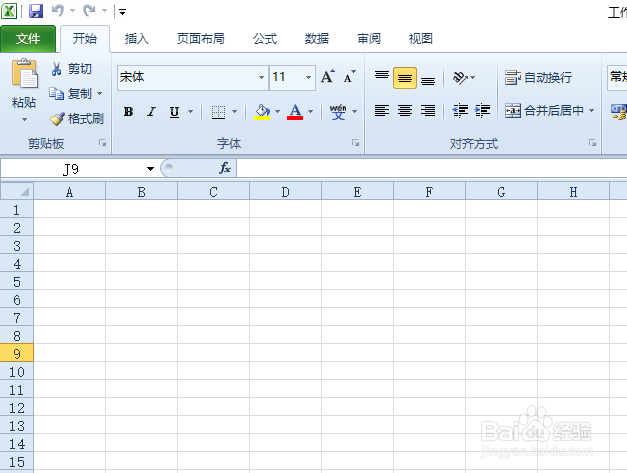Select column D header

[x=285, y=192]
